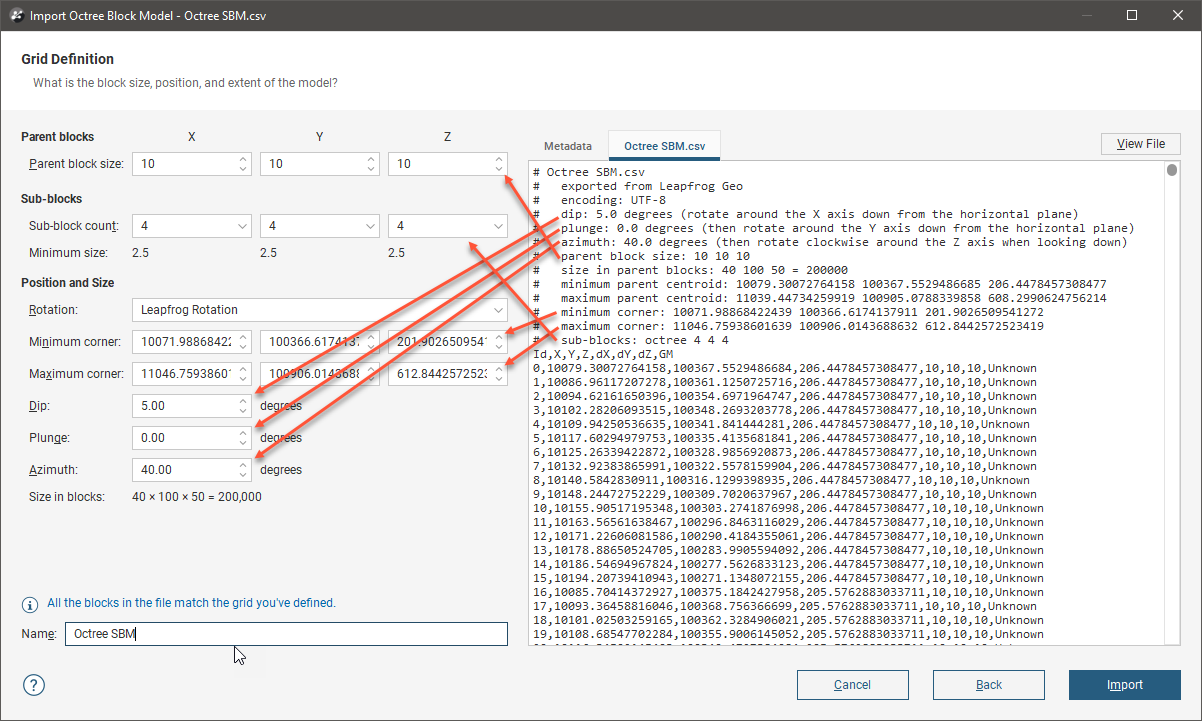Expand the X sub-block count dropdown
The width and height of the screenshot is (1202, 721).
click(190, 227)
